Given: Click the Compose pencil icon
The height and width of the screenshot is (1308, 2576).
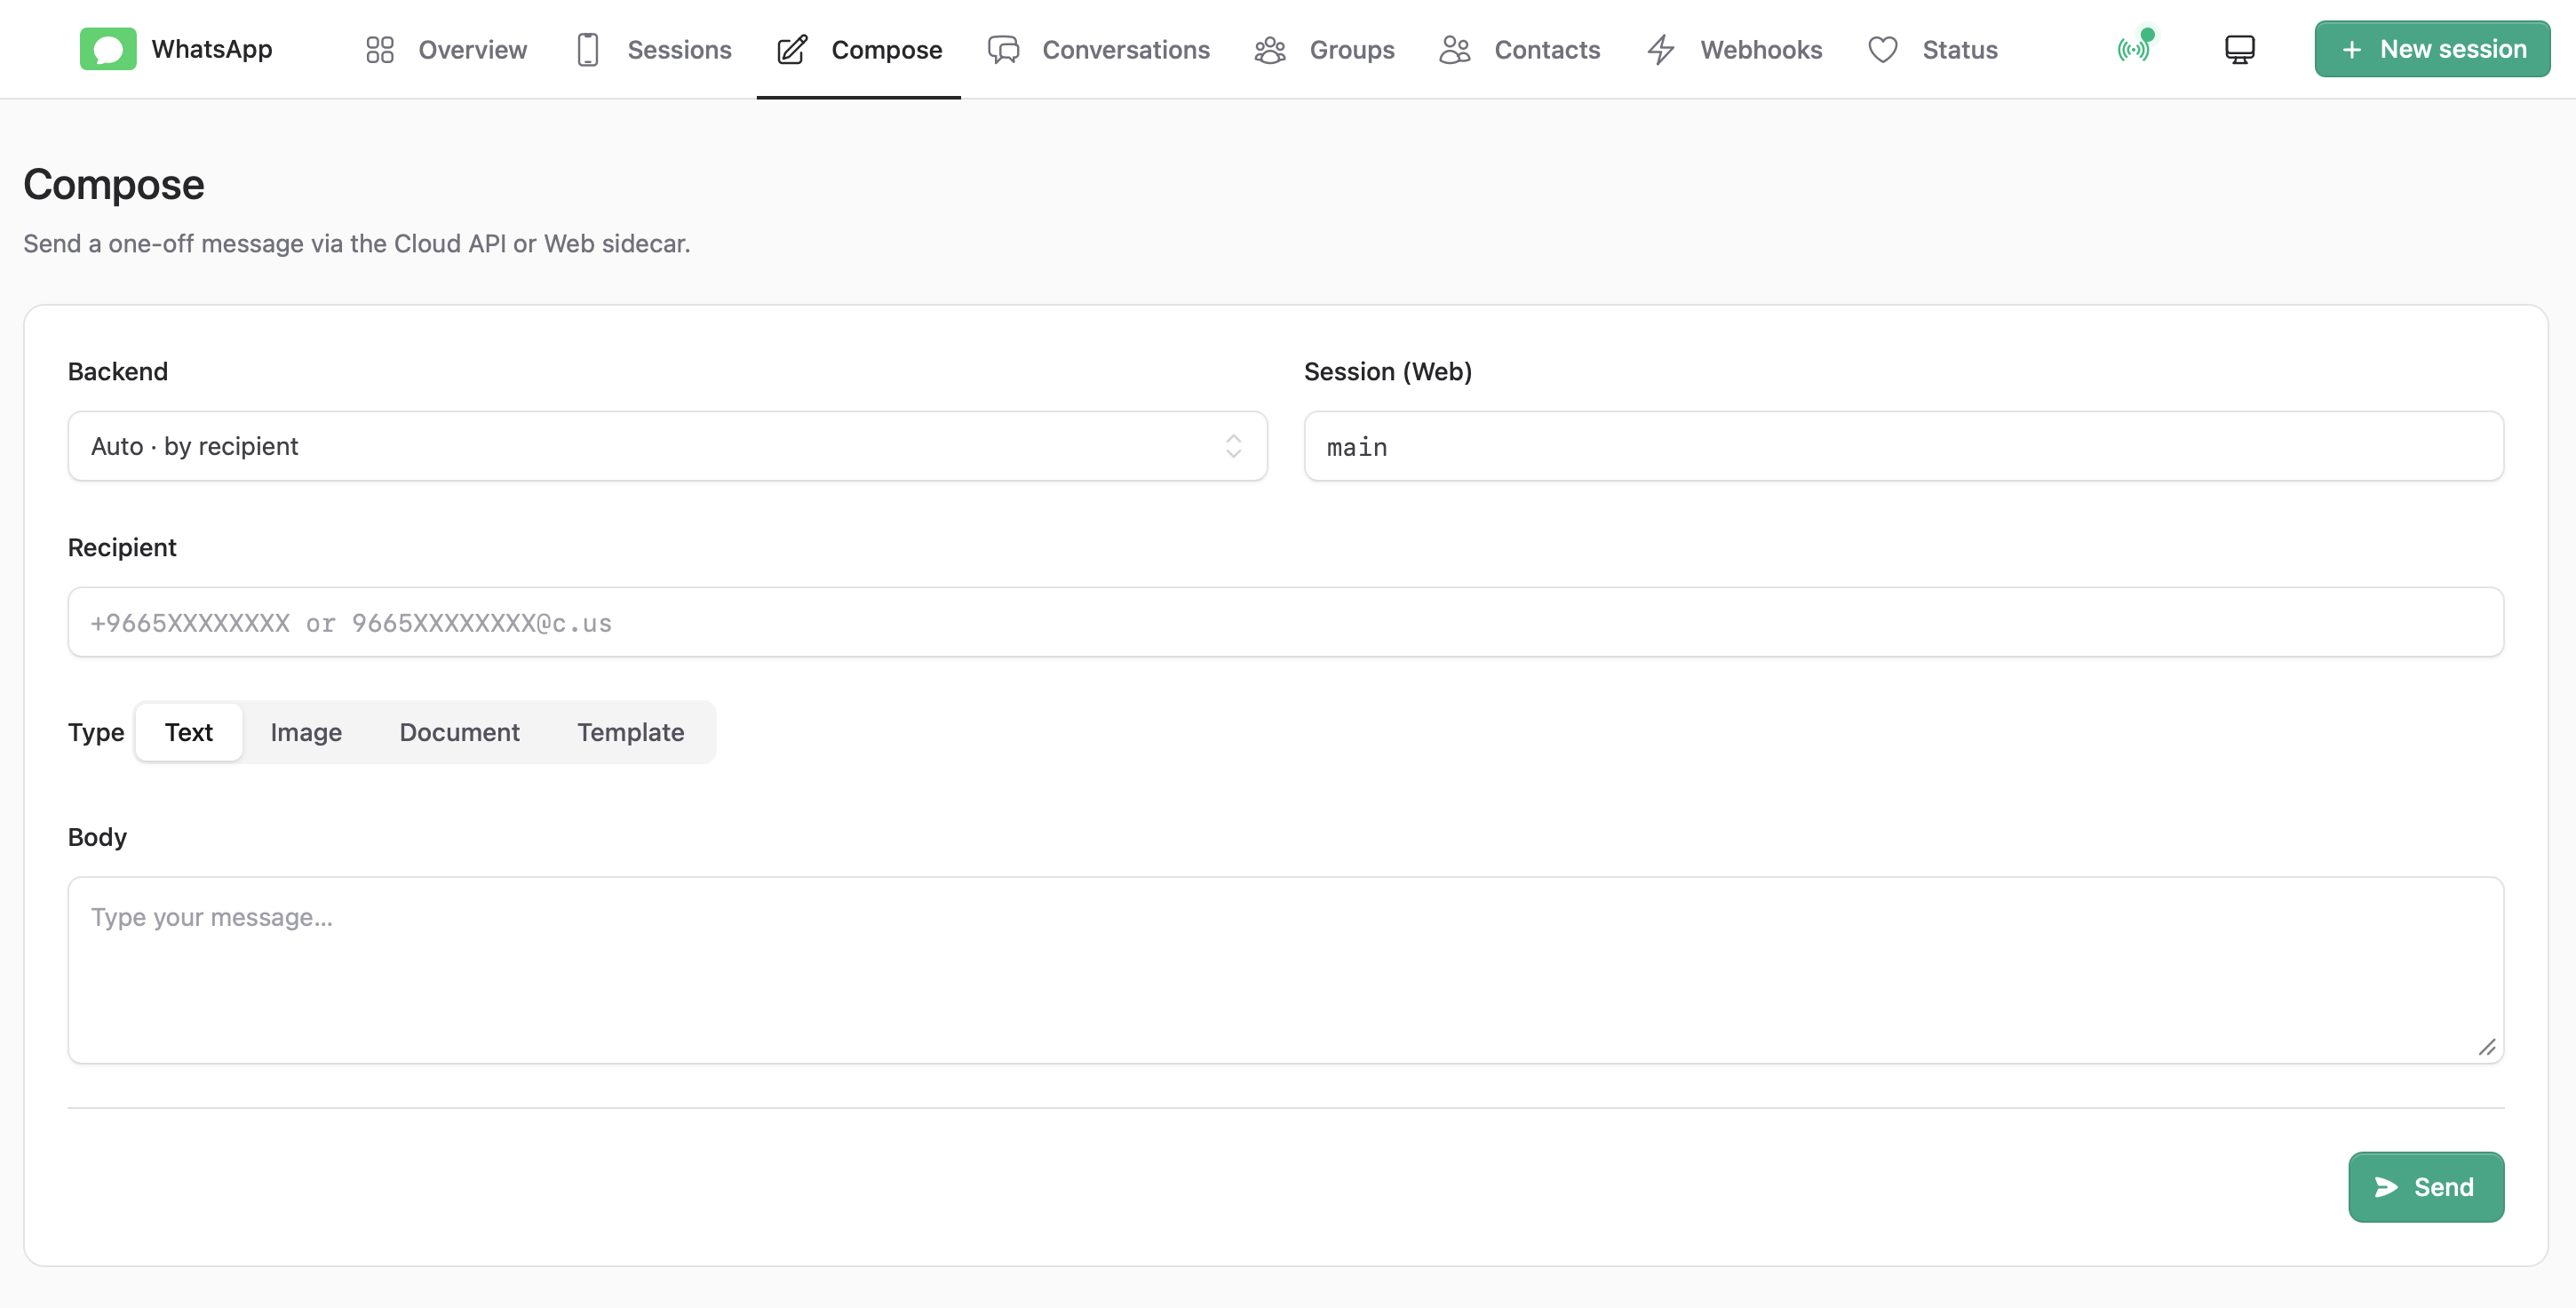Looking at the screenshot, I should (x=792, y=50).
